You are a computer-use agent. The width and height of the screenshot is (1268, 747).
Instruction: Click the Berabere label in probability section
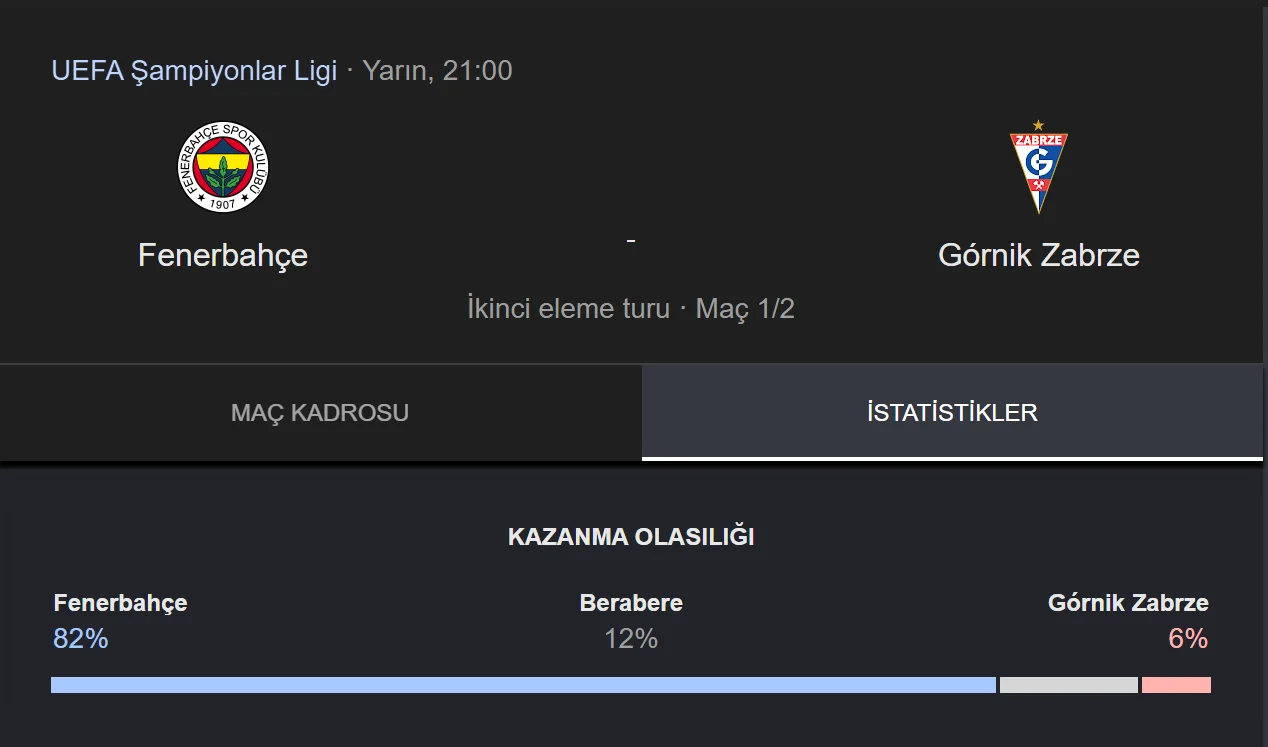[x=631, y=603]
